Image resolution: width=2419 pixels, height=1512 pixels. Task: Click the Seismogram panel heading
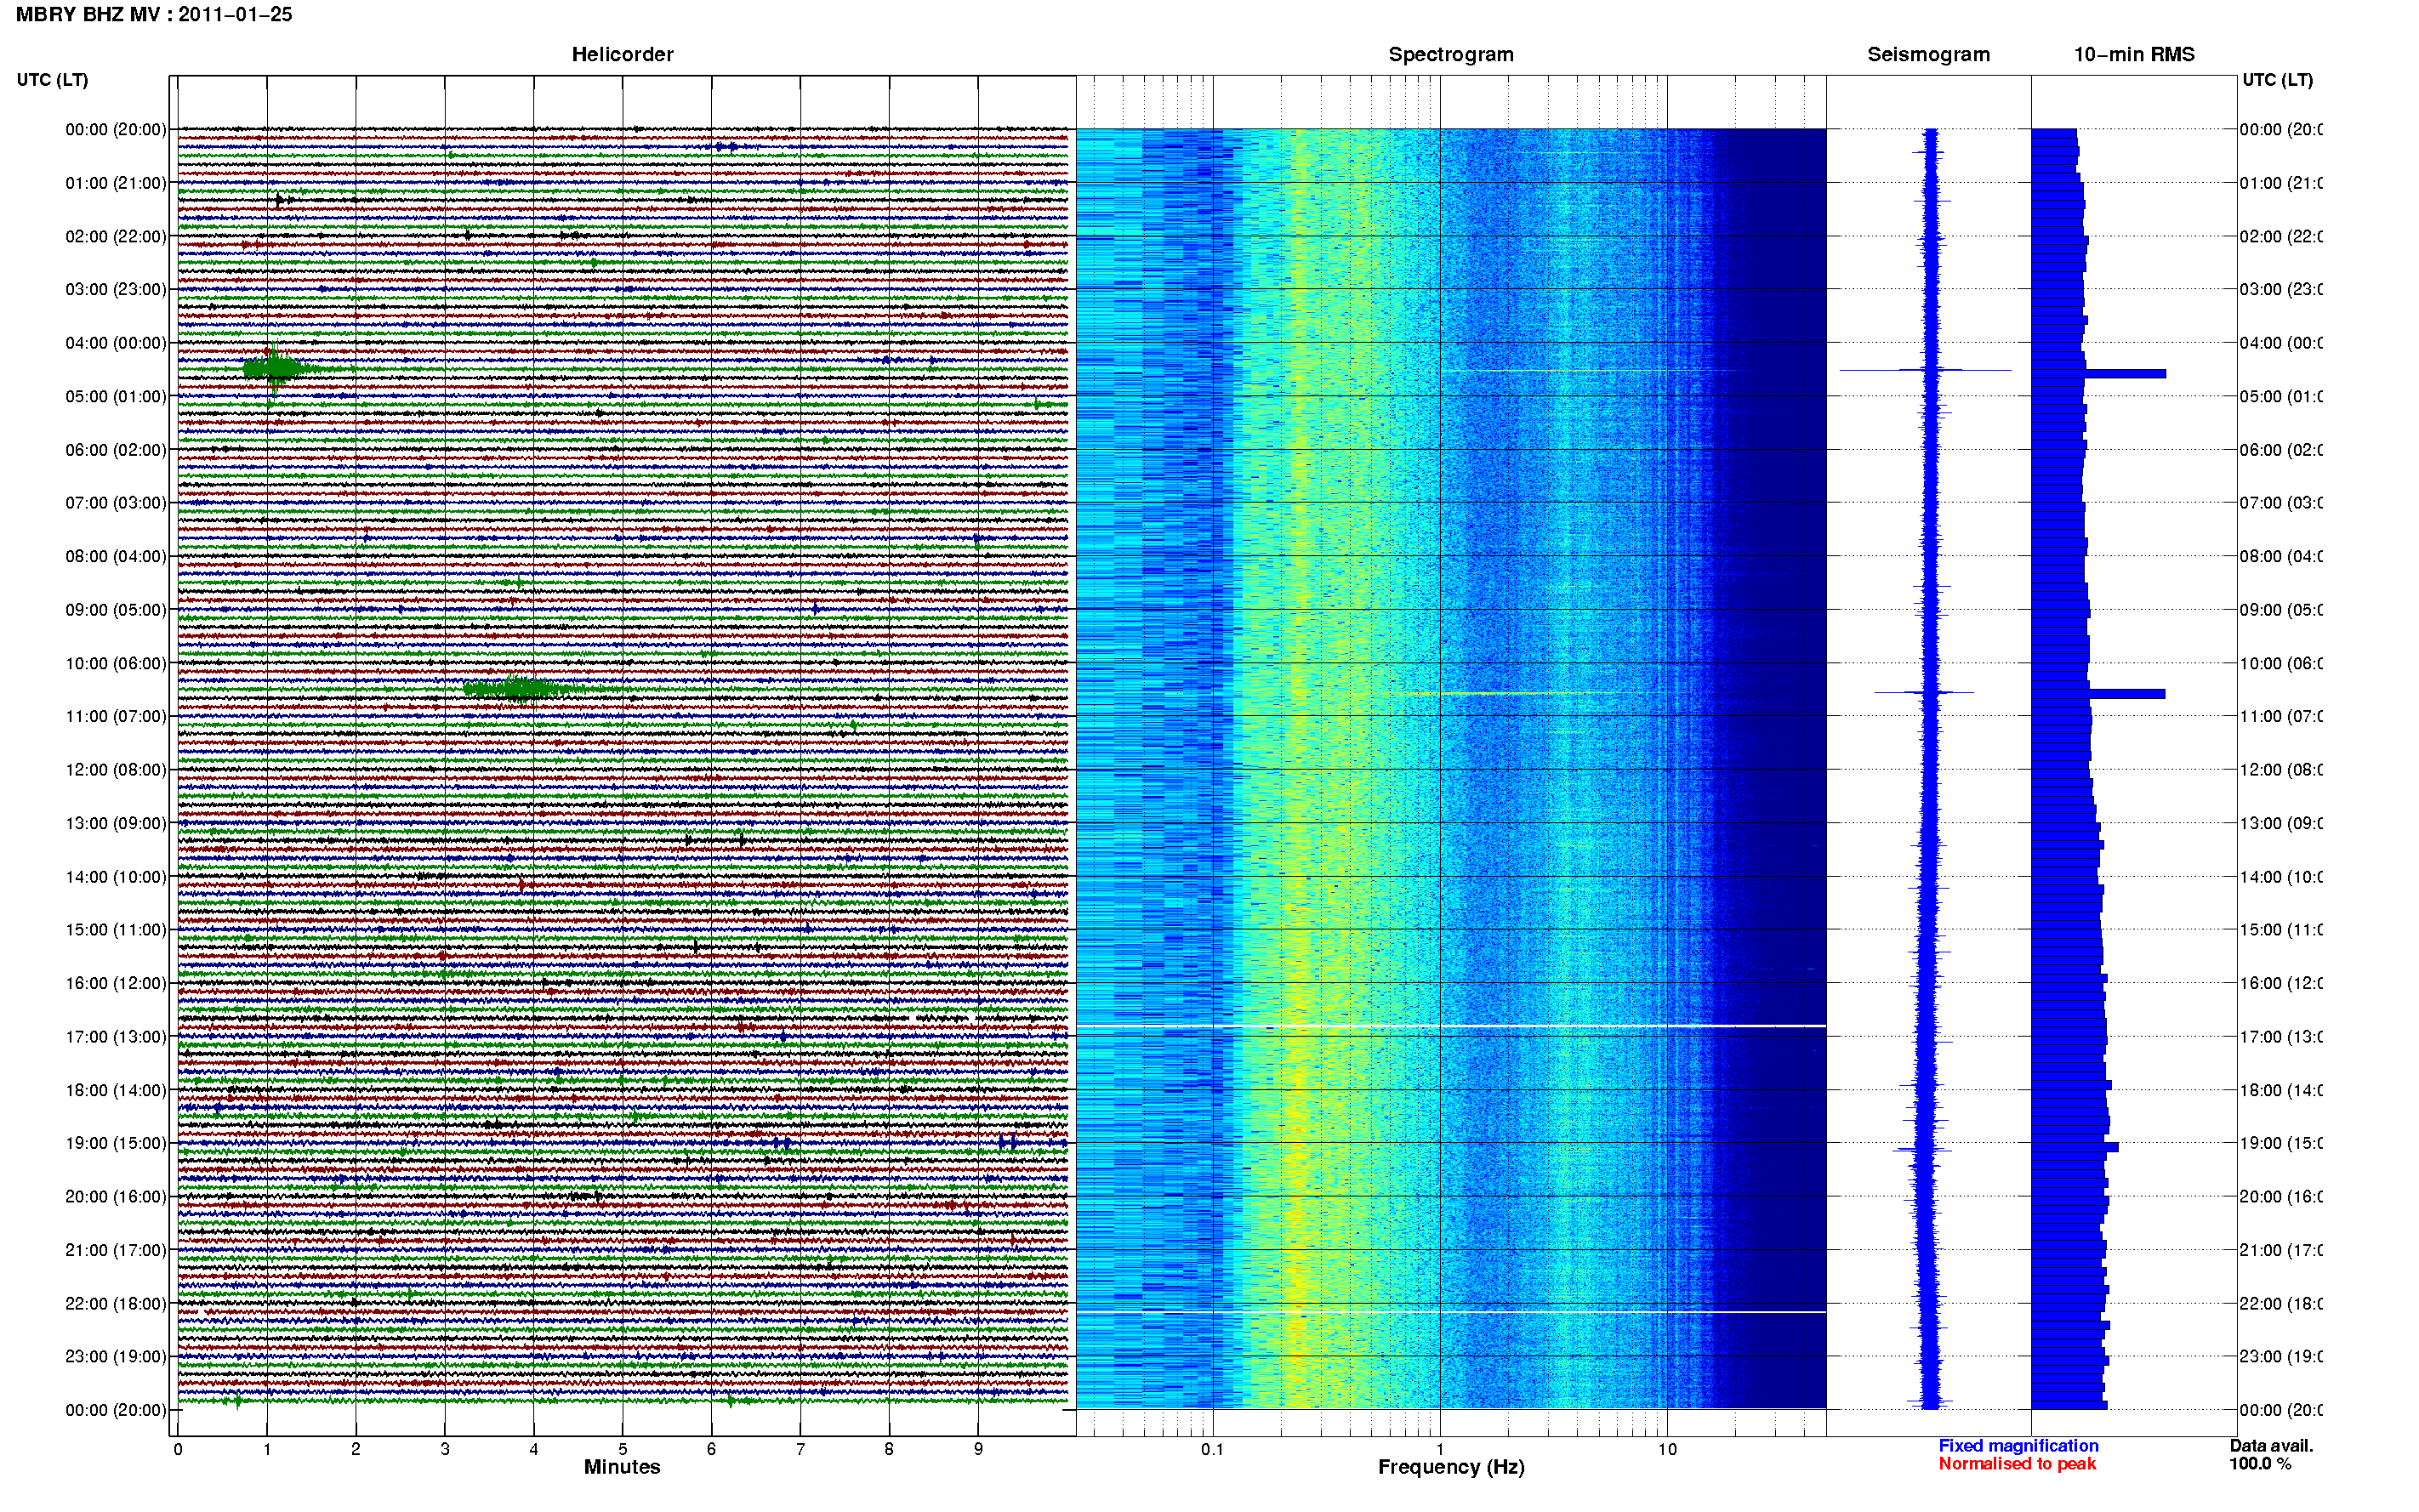point(1928,54)
